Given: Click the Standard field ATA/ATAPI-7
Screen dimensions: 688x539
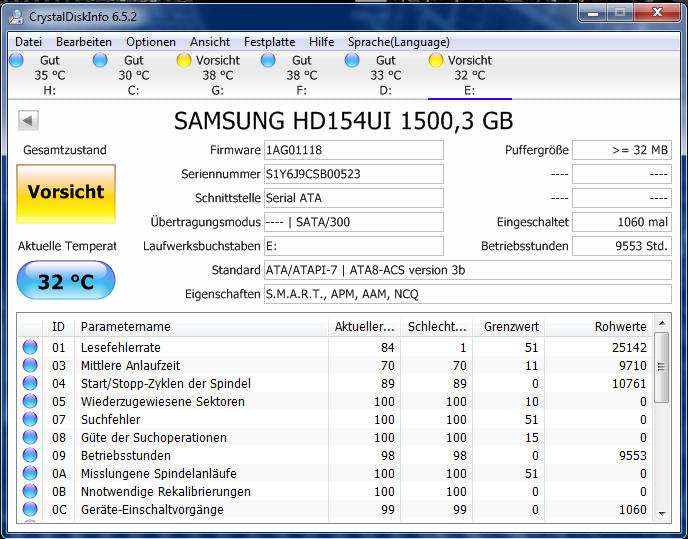Looking at the screenshot, I should (x=468, y=270).
